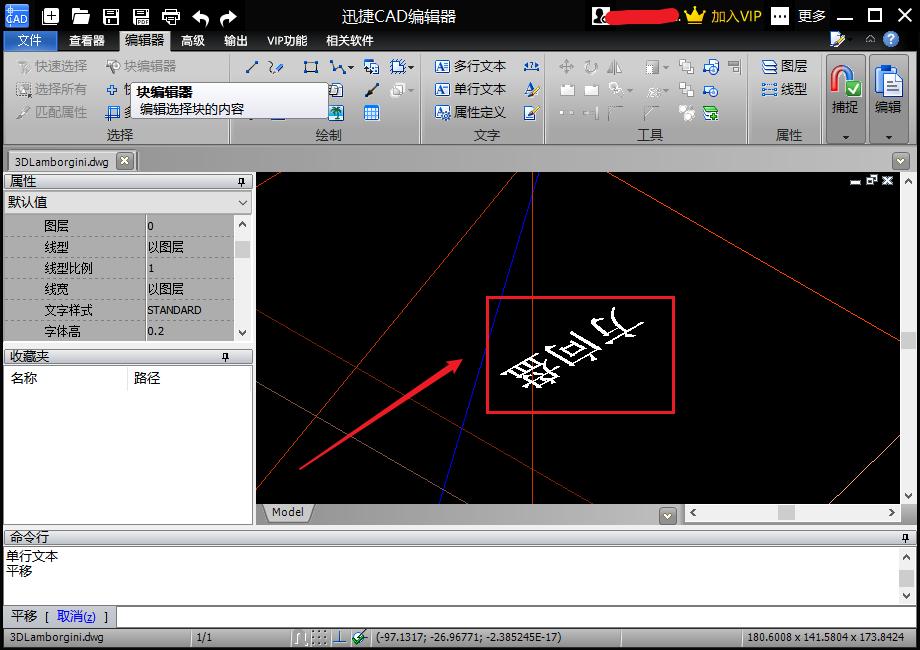The width and height of the screenshot is (920, 650).
Task: Click the Save icon
Action: coord(111,16)
